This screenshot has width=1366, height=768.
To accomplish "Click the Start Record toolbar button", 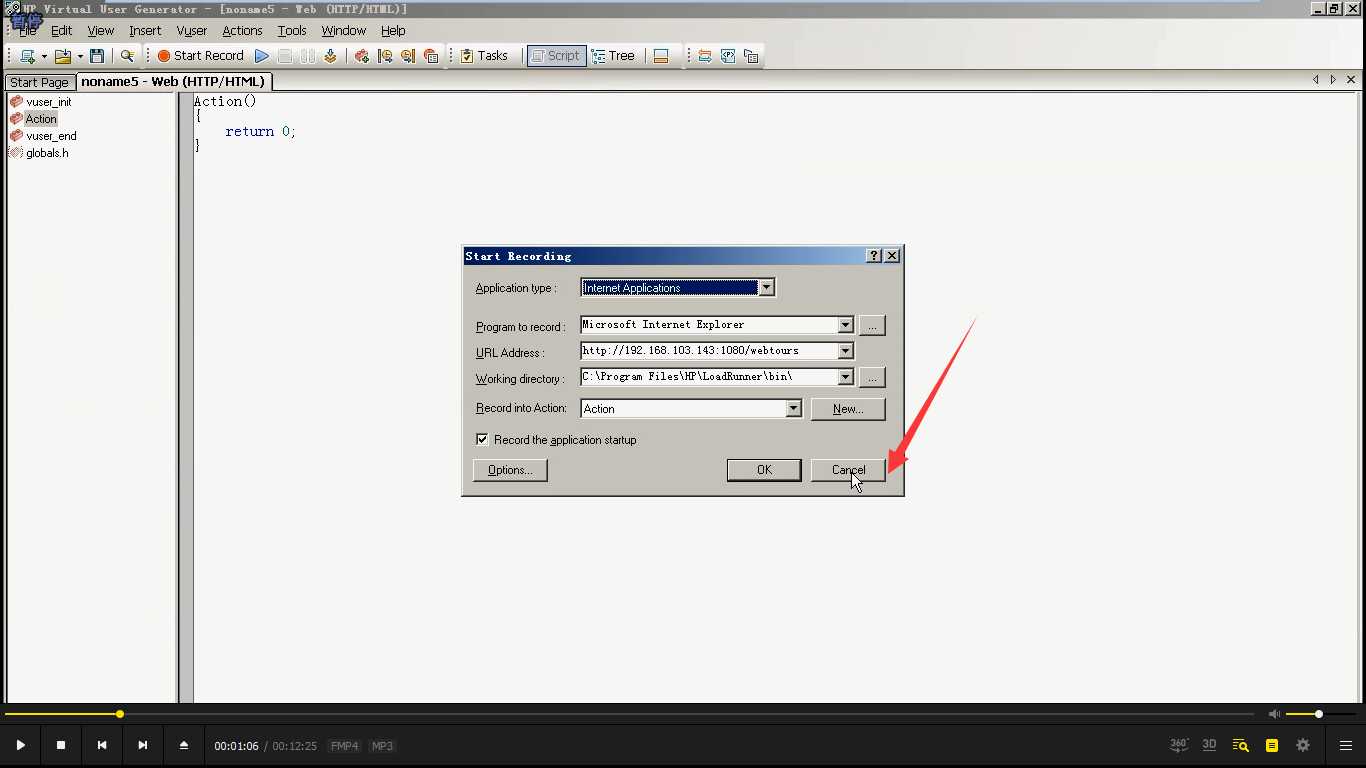I will [x=201, y=56].
